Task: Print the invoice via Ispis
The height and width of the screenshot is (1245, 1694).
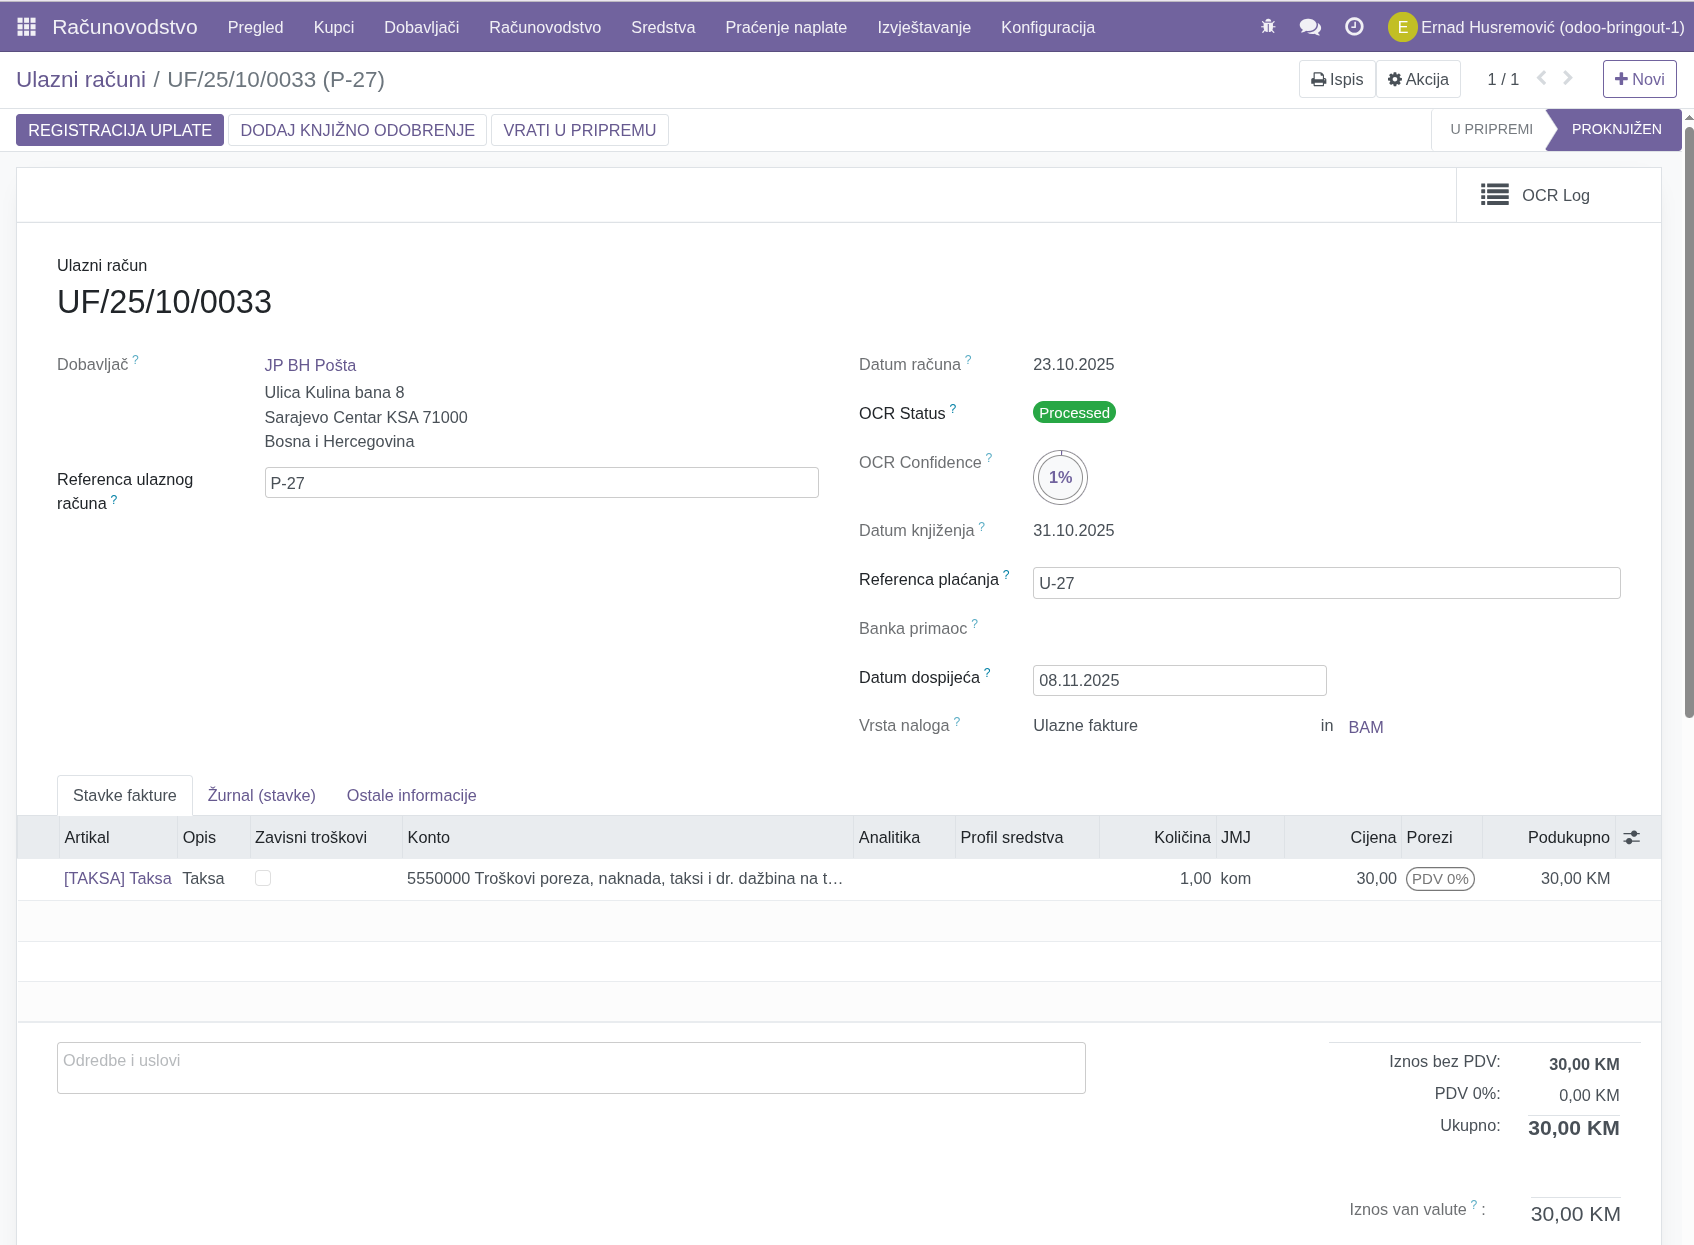Action: pyautogui.click(x=1336, y=79)
